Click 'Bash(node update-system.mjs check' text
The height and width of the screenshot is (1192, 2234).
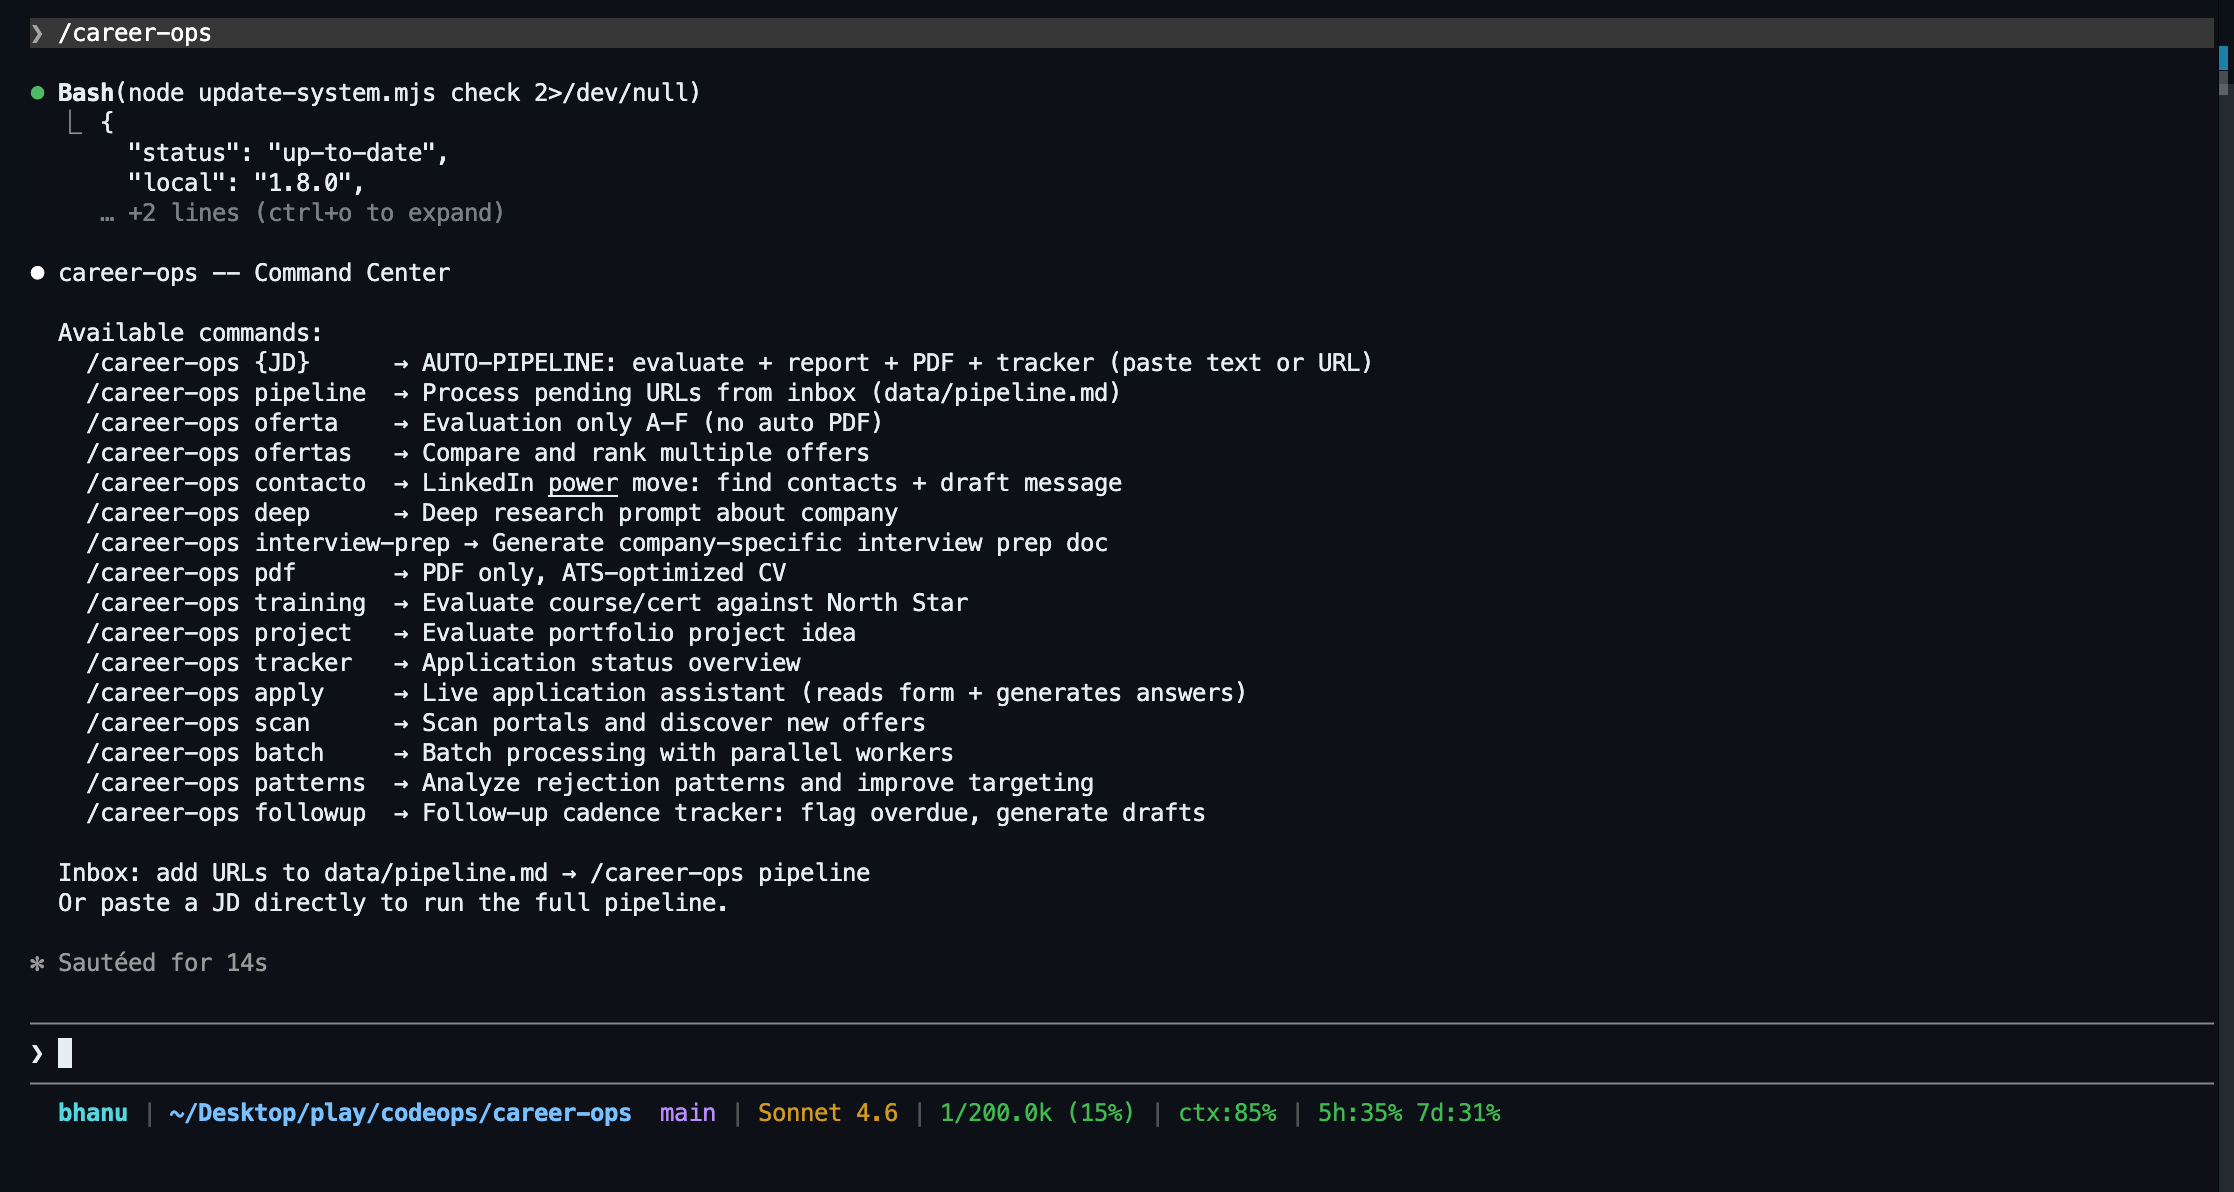coord(289,93)
